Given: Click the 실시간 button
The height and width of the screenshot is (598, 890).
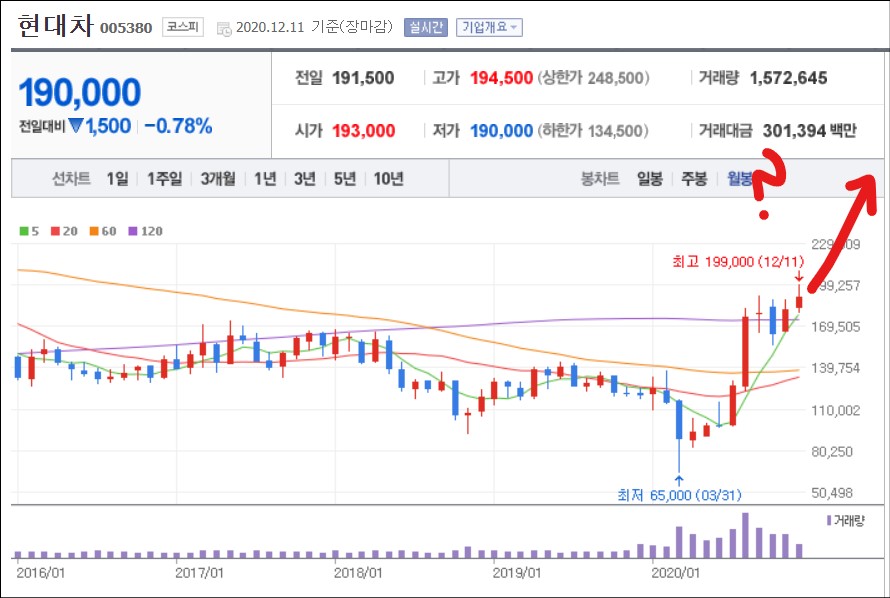Looking at the screenshot, I should (426, 27).
